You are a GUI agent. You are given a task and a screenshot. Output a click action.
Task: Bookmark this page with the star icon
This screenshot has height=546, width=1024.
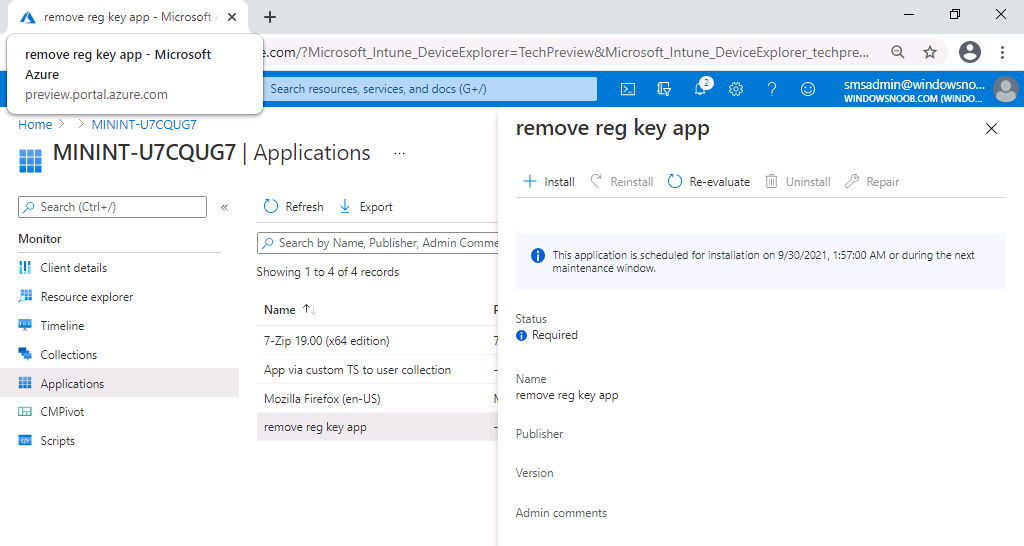(930, 52)
